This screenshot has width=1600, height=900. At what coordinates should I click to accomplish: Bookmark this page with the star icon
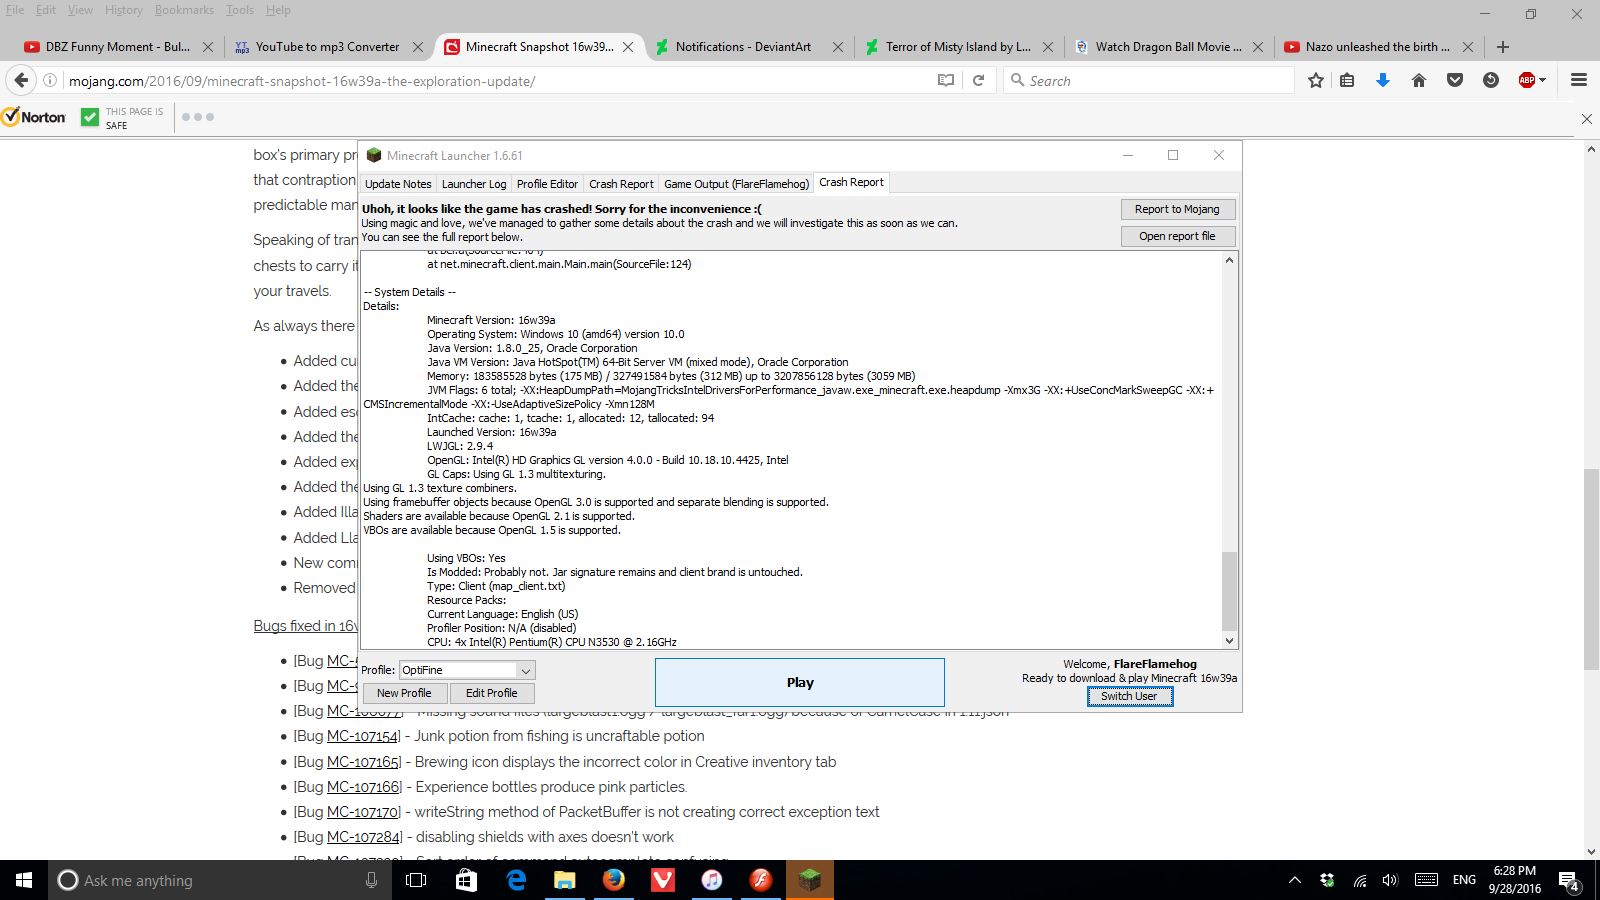(x=1316, y=80)
